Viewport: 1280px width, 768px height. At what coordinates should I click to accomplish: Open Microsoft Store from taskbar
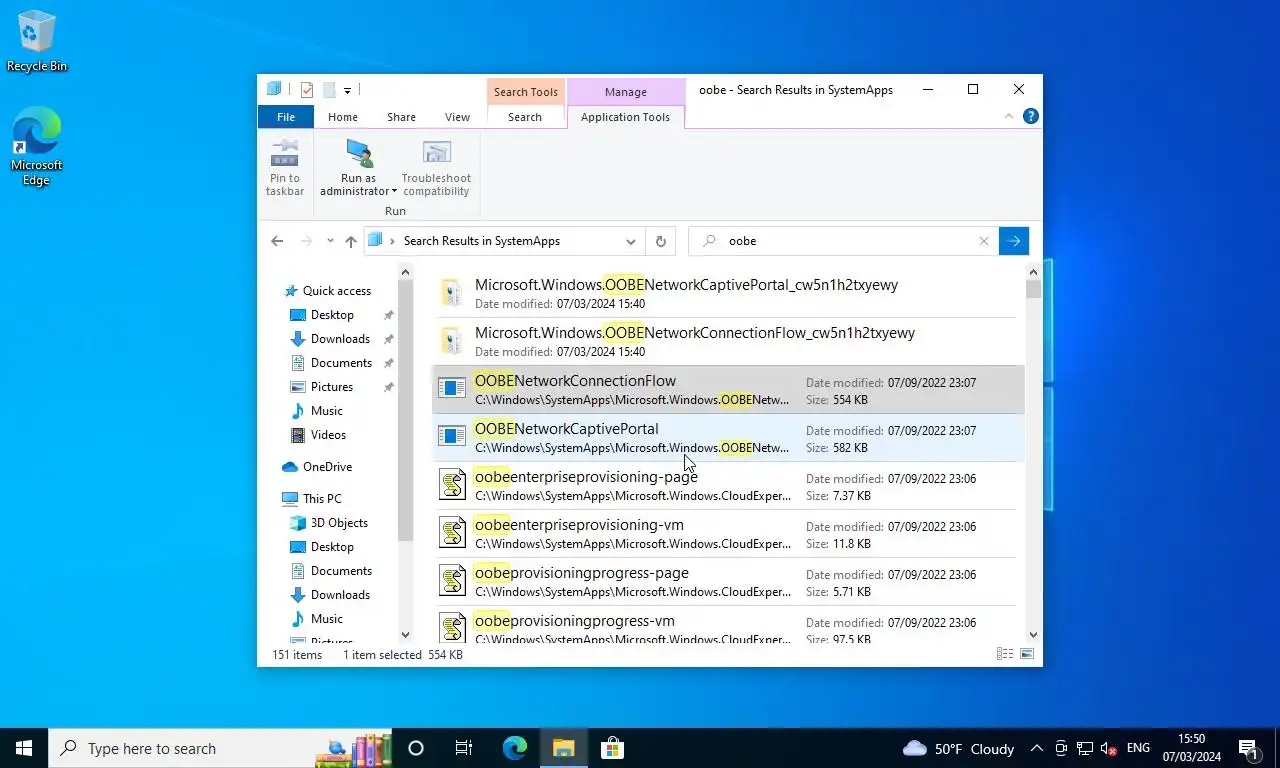tap(612, 748)
